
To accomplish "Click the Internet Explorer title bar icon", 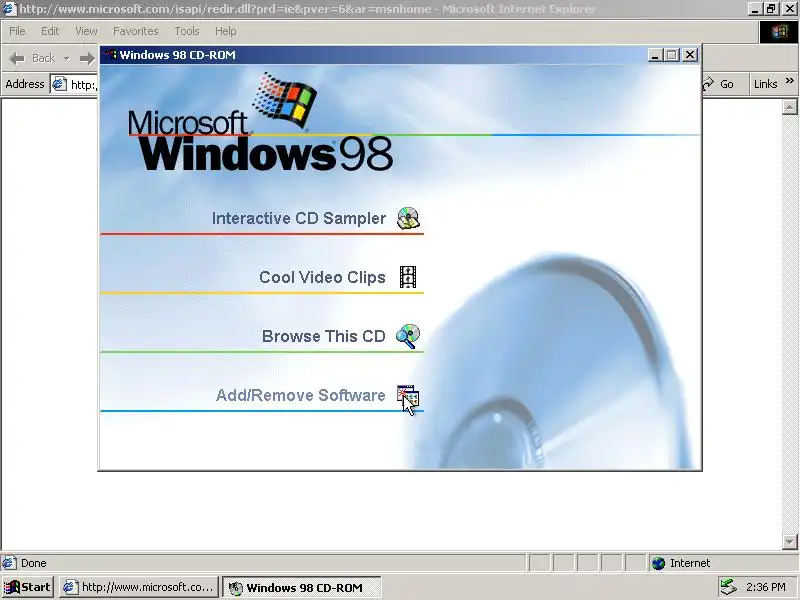I will click(9, 9).
